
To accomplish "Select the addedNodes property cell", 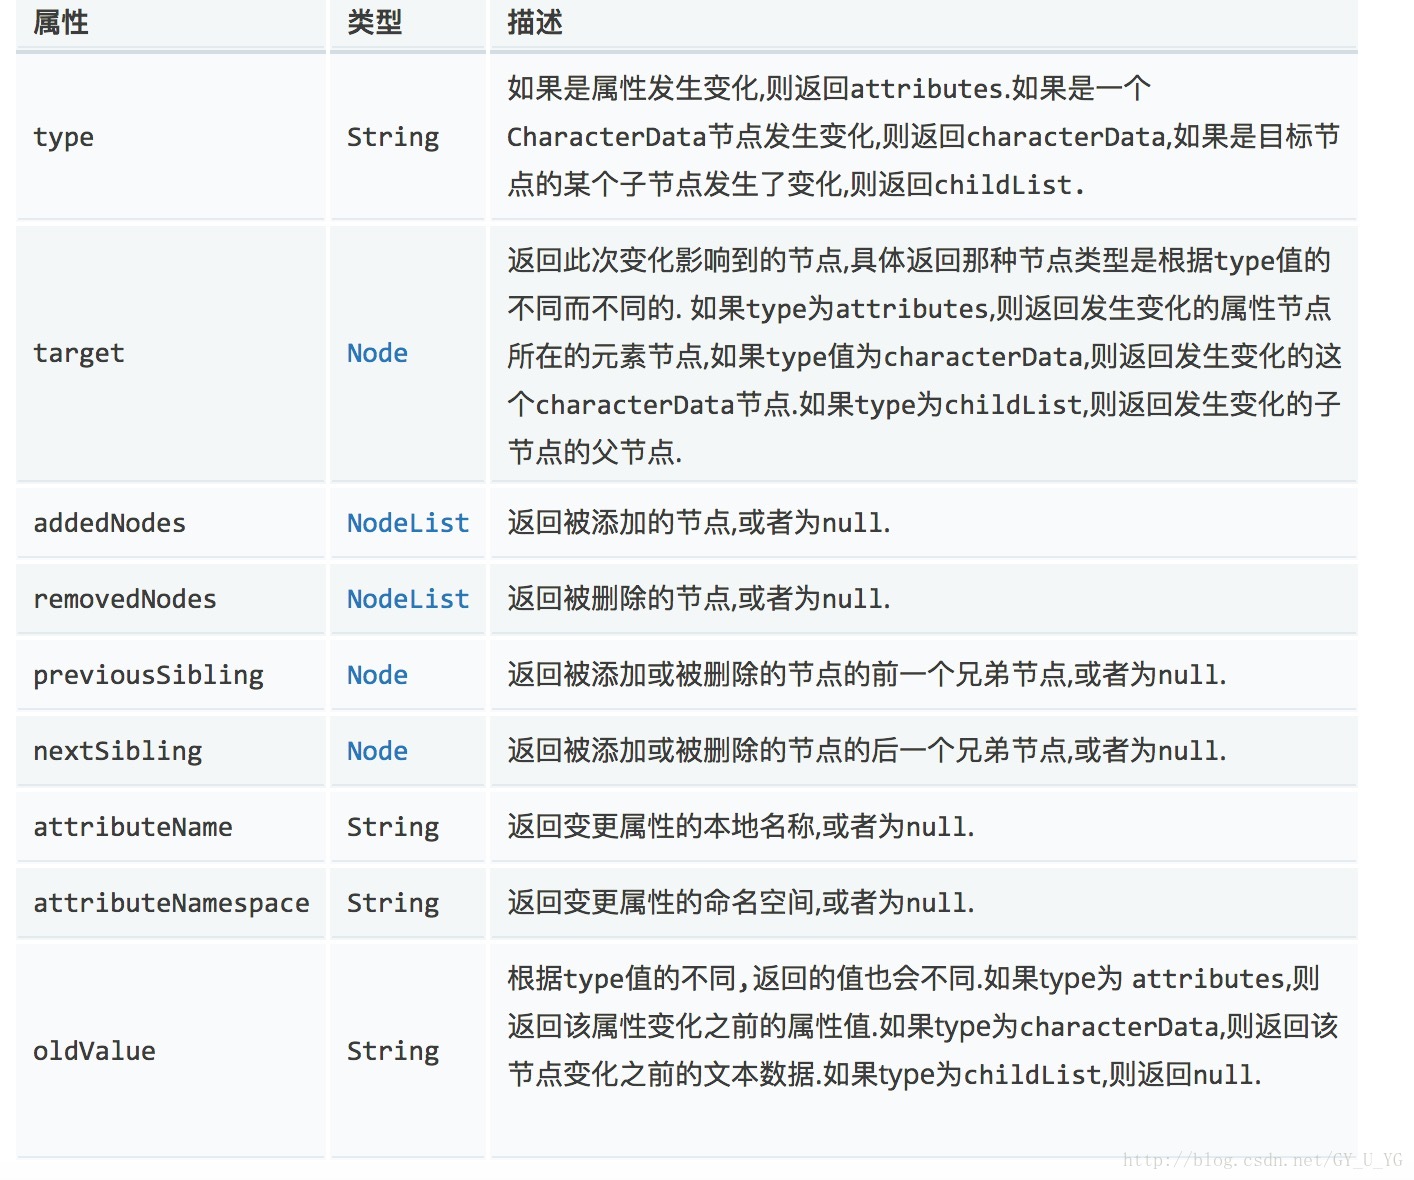I will coord(170,523).
